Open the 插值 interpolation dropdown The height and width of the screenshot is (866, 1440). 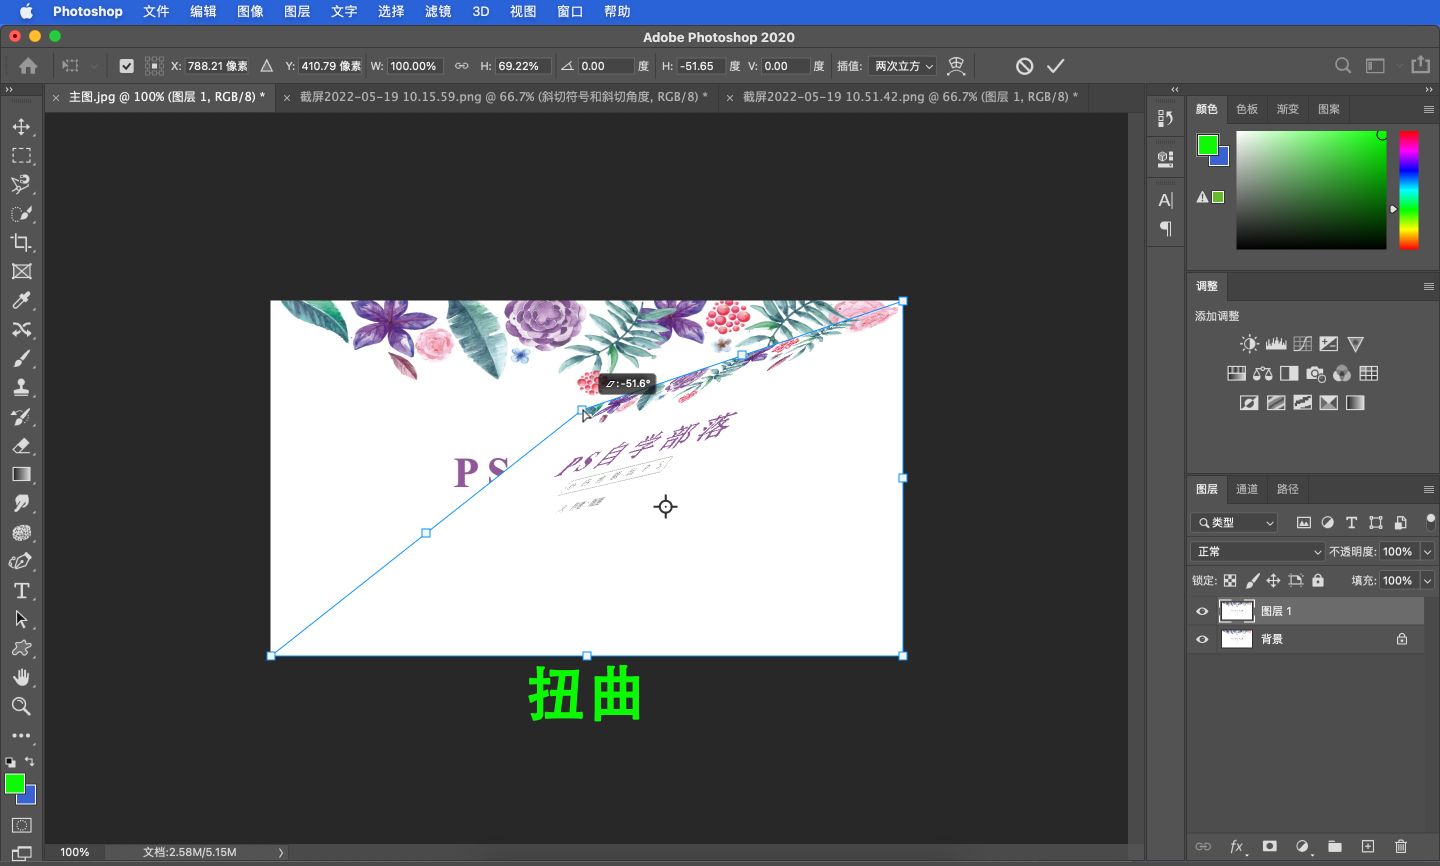click(x=902, y=66)
